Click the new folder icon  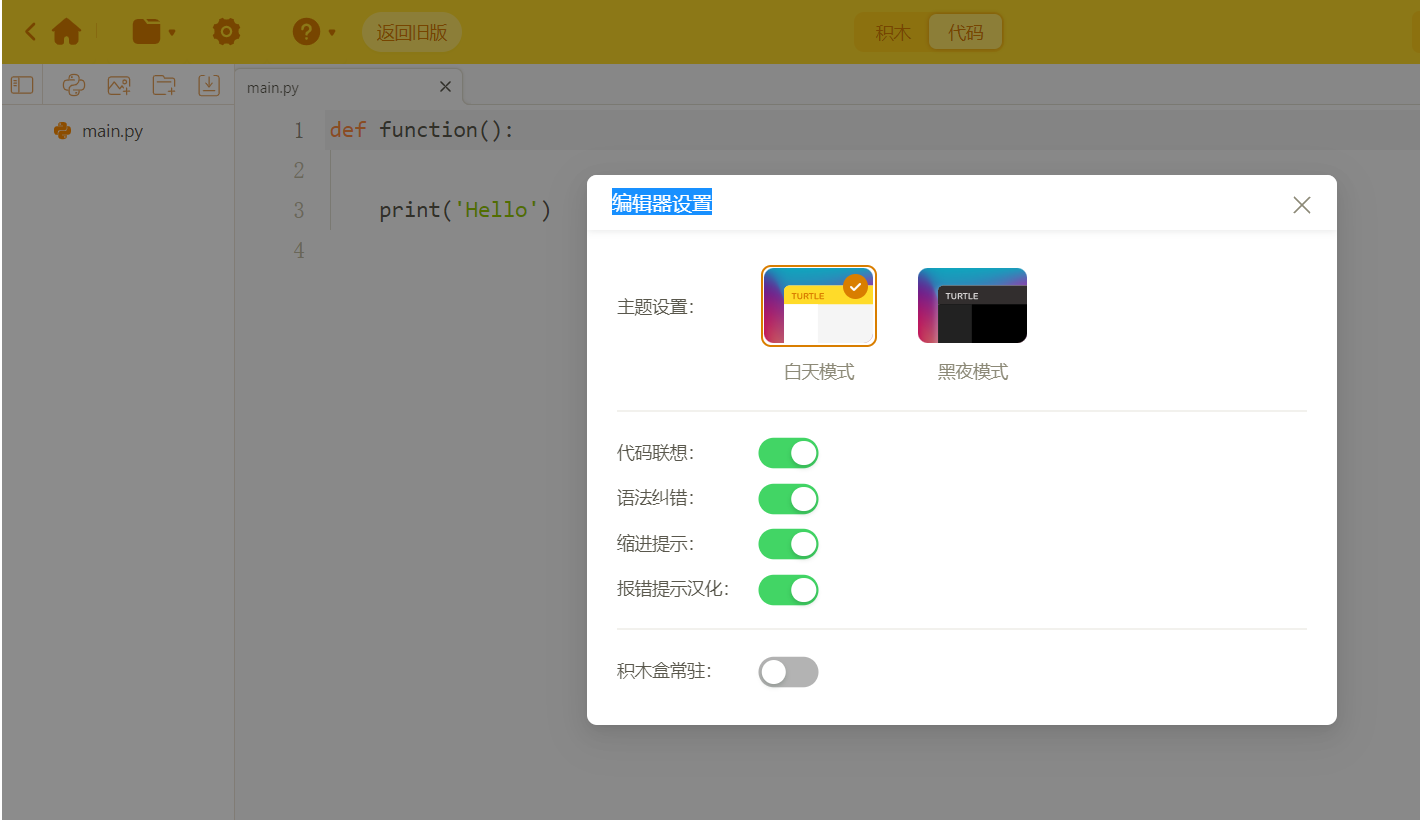pyautogui.click(x=164, y=86)
